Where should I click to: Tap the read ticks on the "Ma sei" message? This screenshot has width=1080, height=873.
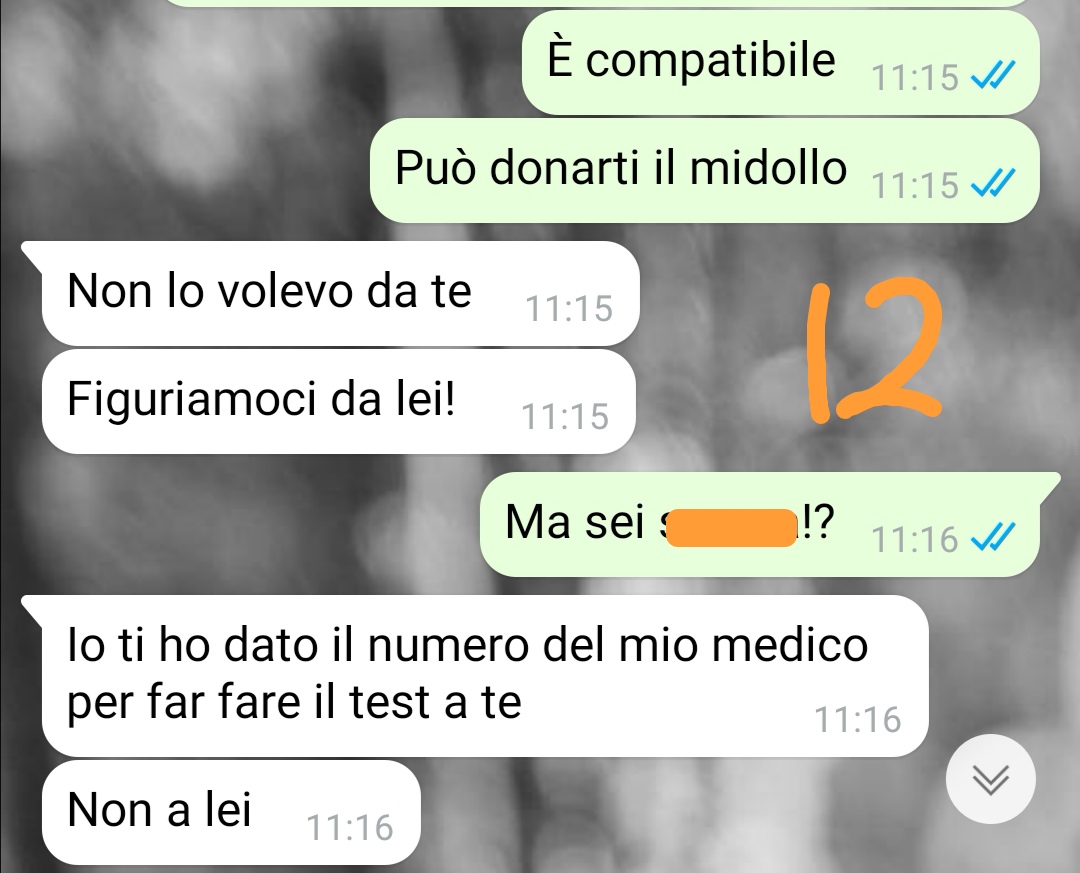tap(993, 537)
